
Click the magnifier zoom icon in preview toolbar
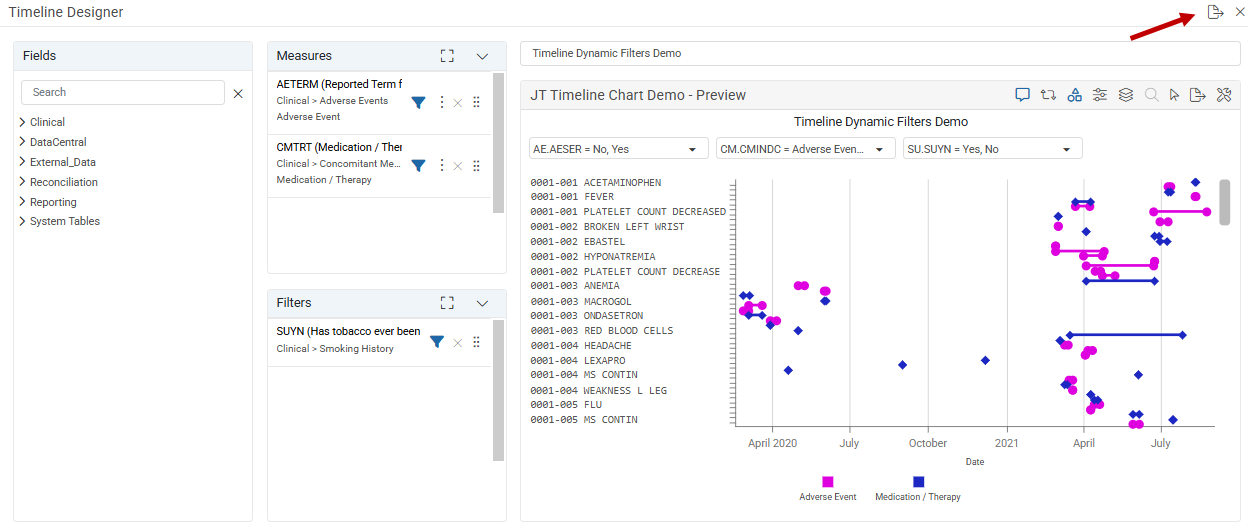[x=1151, y=95]
